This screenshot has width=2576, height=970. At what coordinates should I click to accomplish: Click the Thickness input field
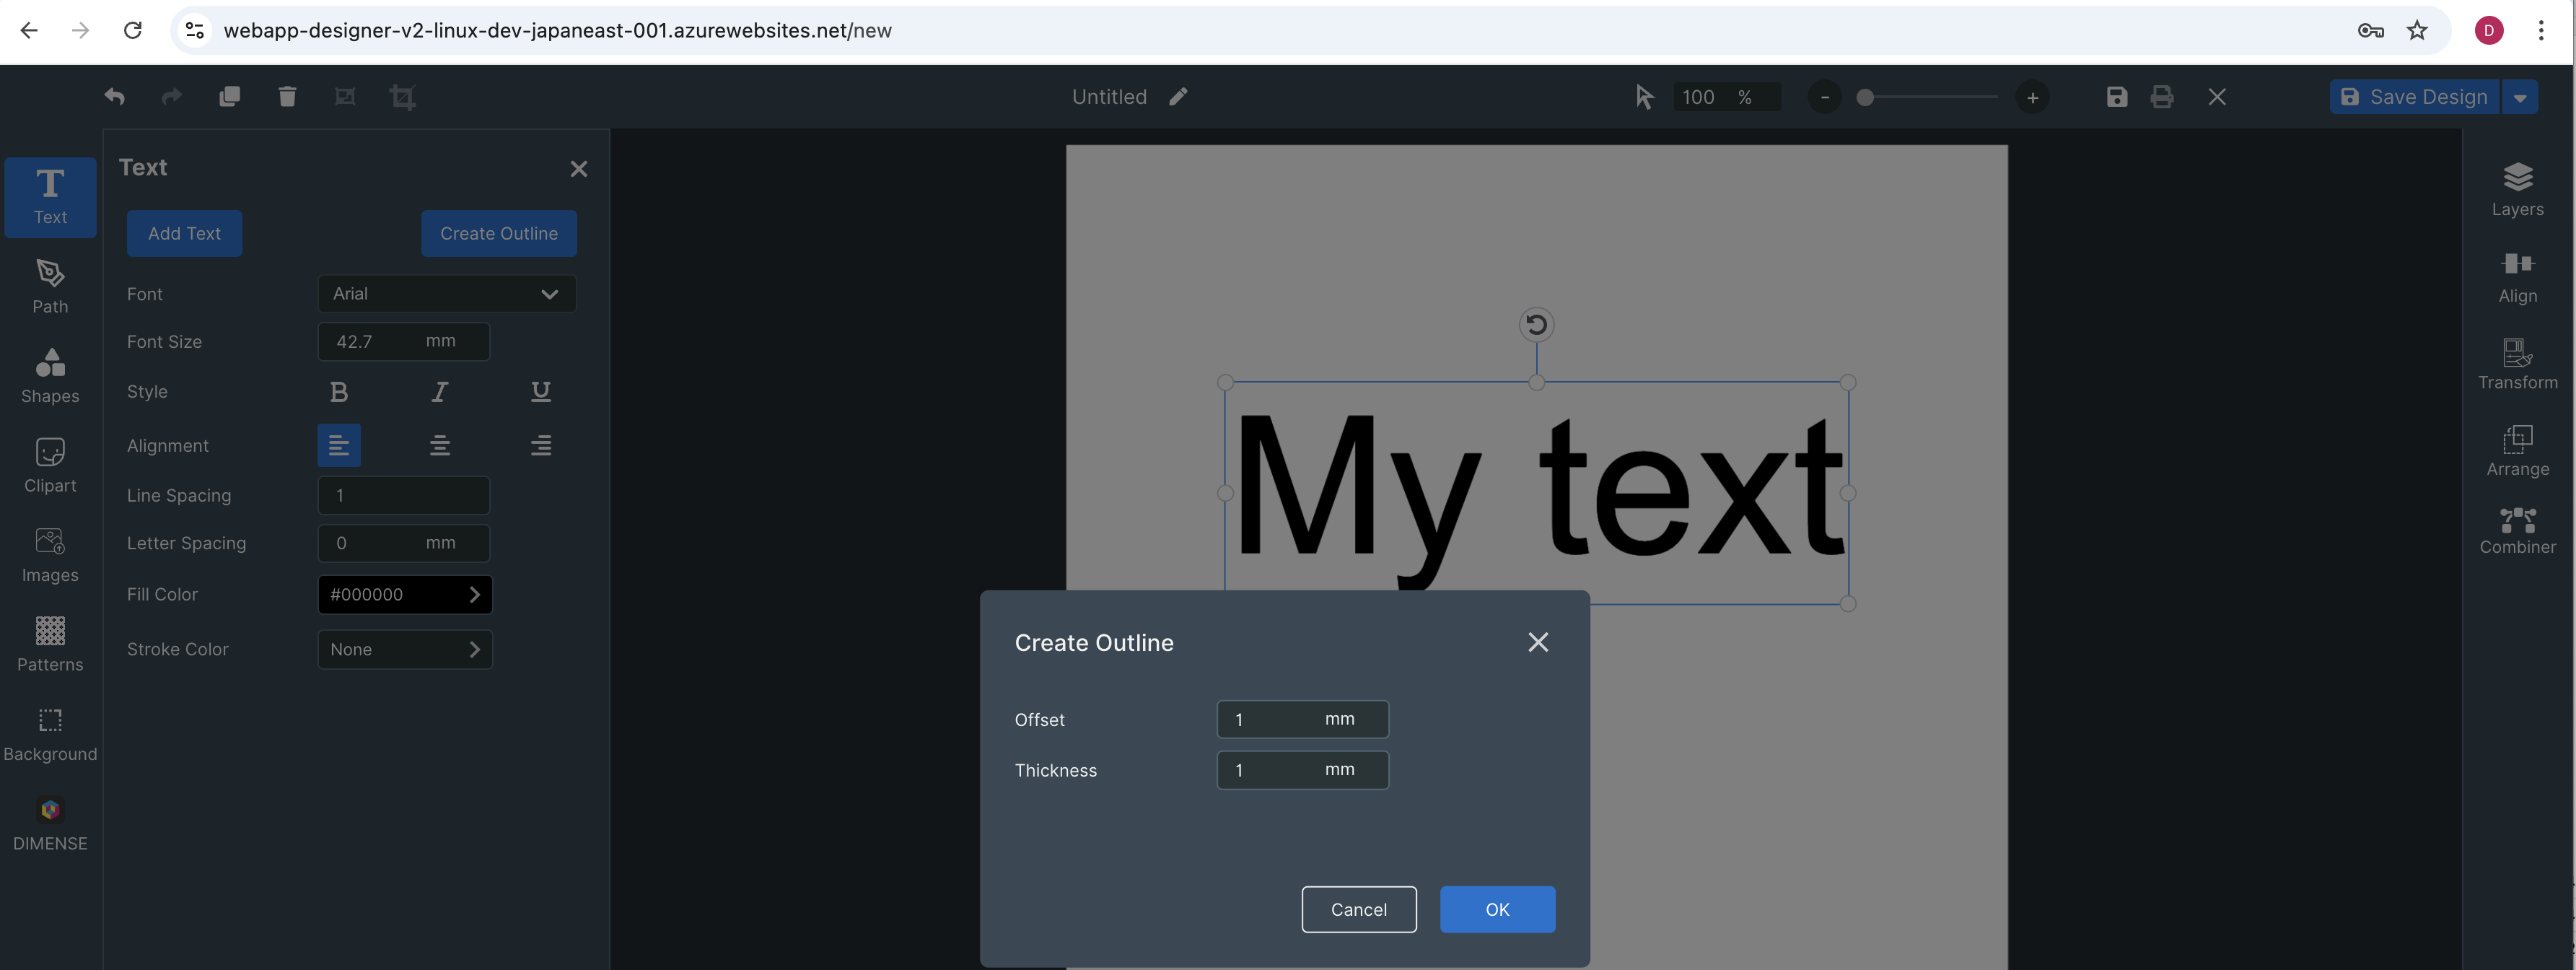click(1302, 770)
